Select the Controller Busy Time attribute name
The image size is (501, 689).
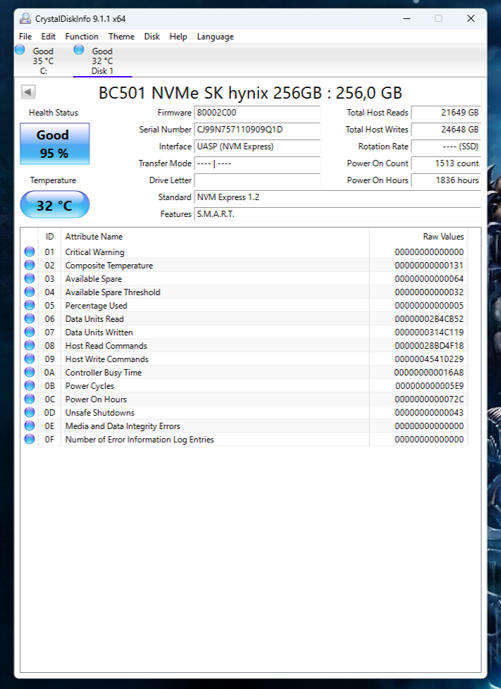pyautogui.click(x=103, y=373)
